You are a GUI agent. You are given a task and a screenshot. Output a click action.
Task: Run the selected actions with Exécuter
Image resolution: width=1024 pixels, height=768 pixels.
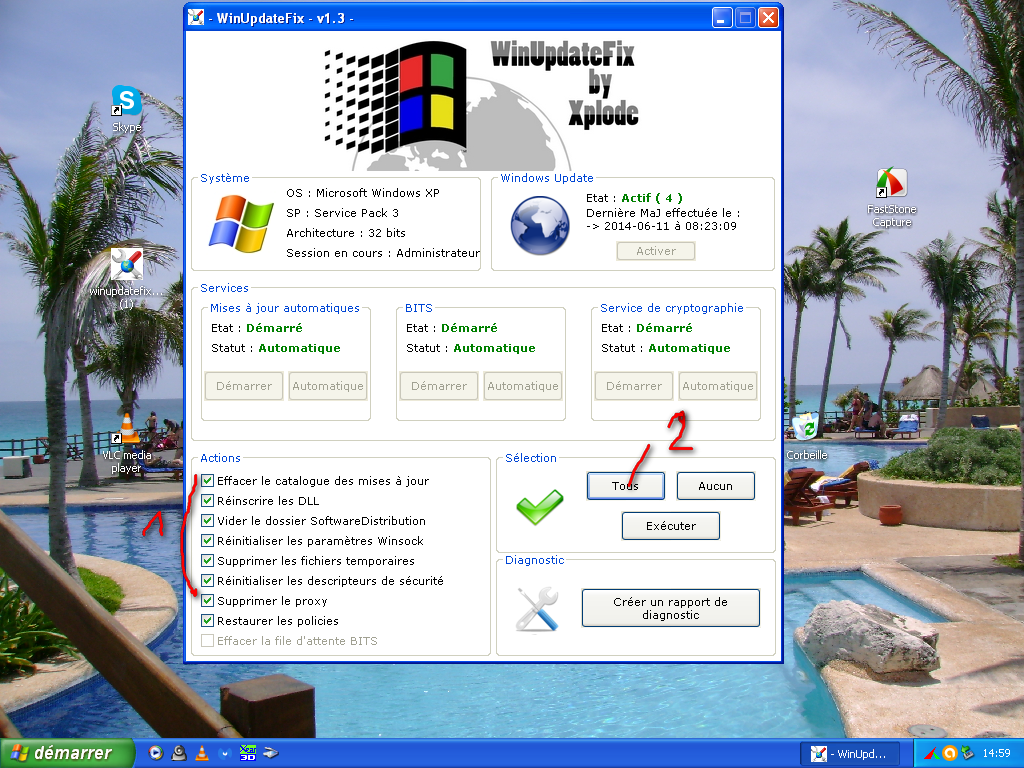point(671,526)
